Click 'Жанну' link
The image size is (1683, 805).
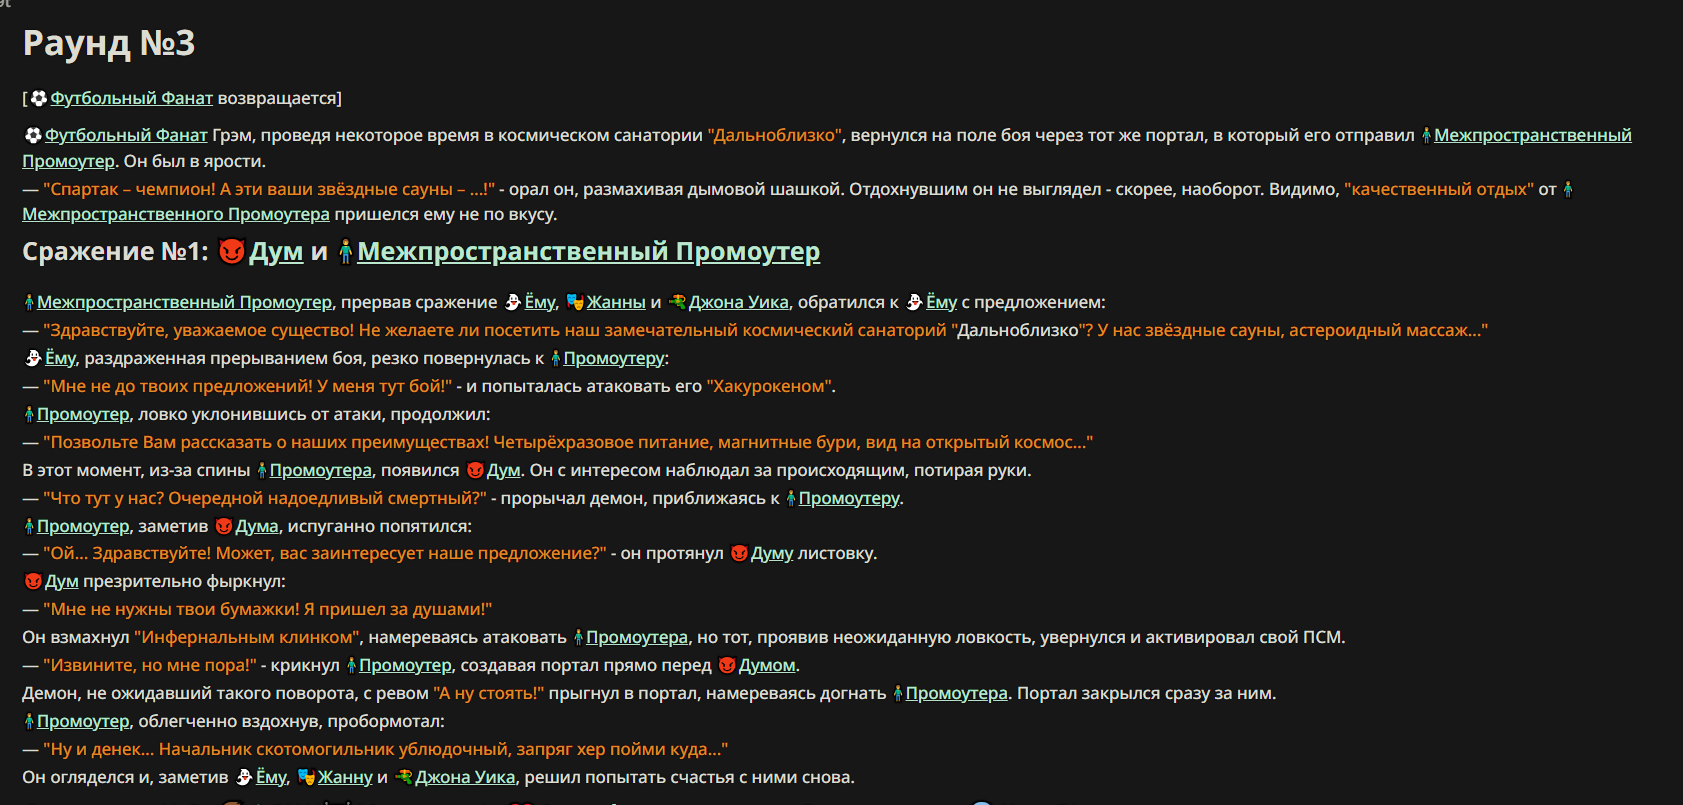(x=345, y=777)
